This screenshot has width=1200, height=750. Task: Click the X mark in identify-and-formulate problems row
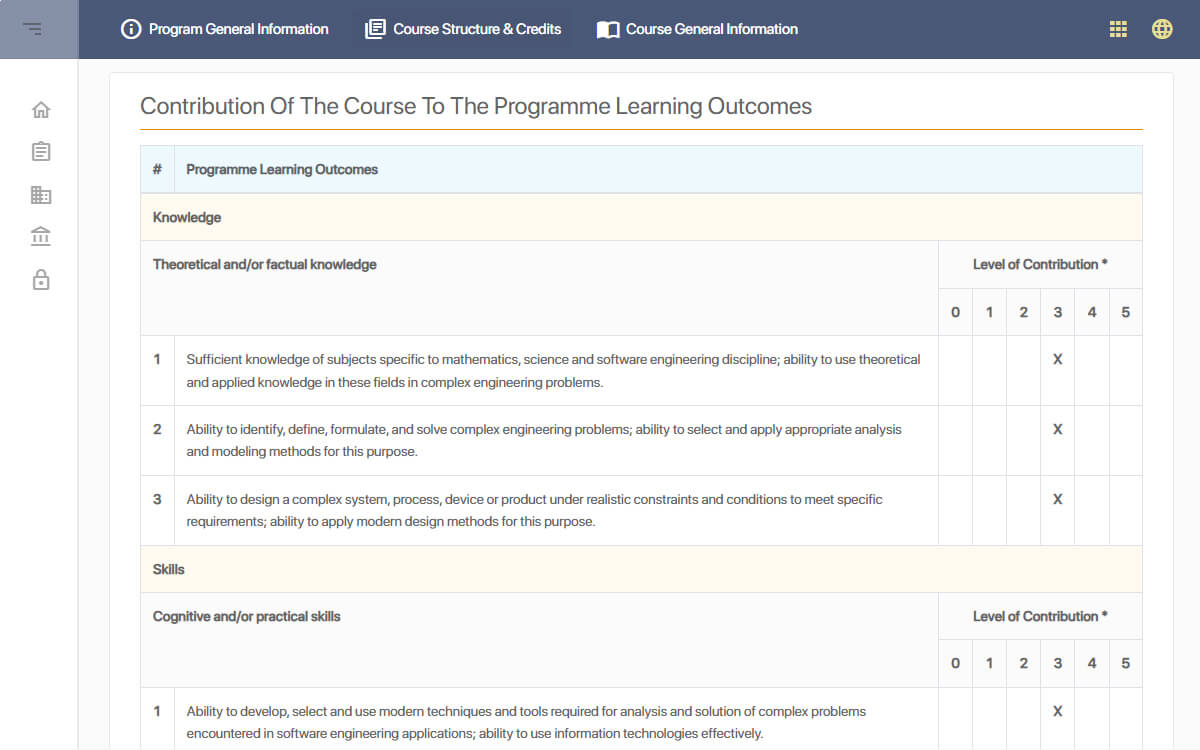1058,429
